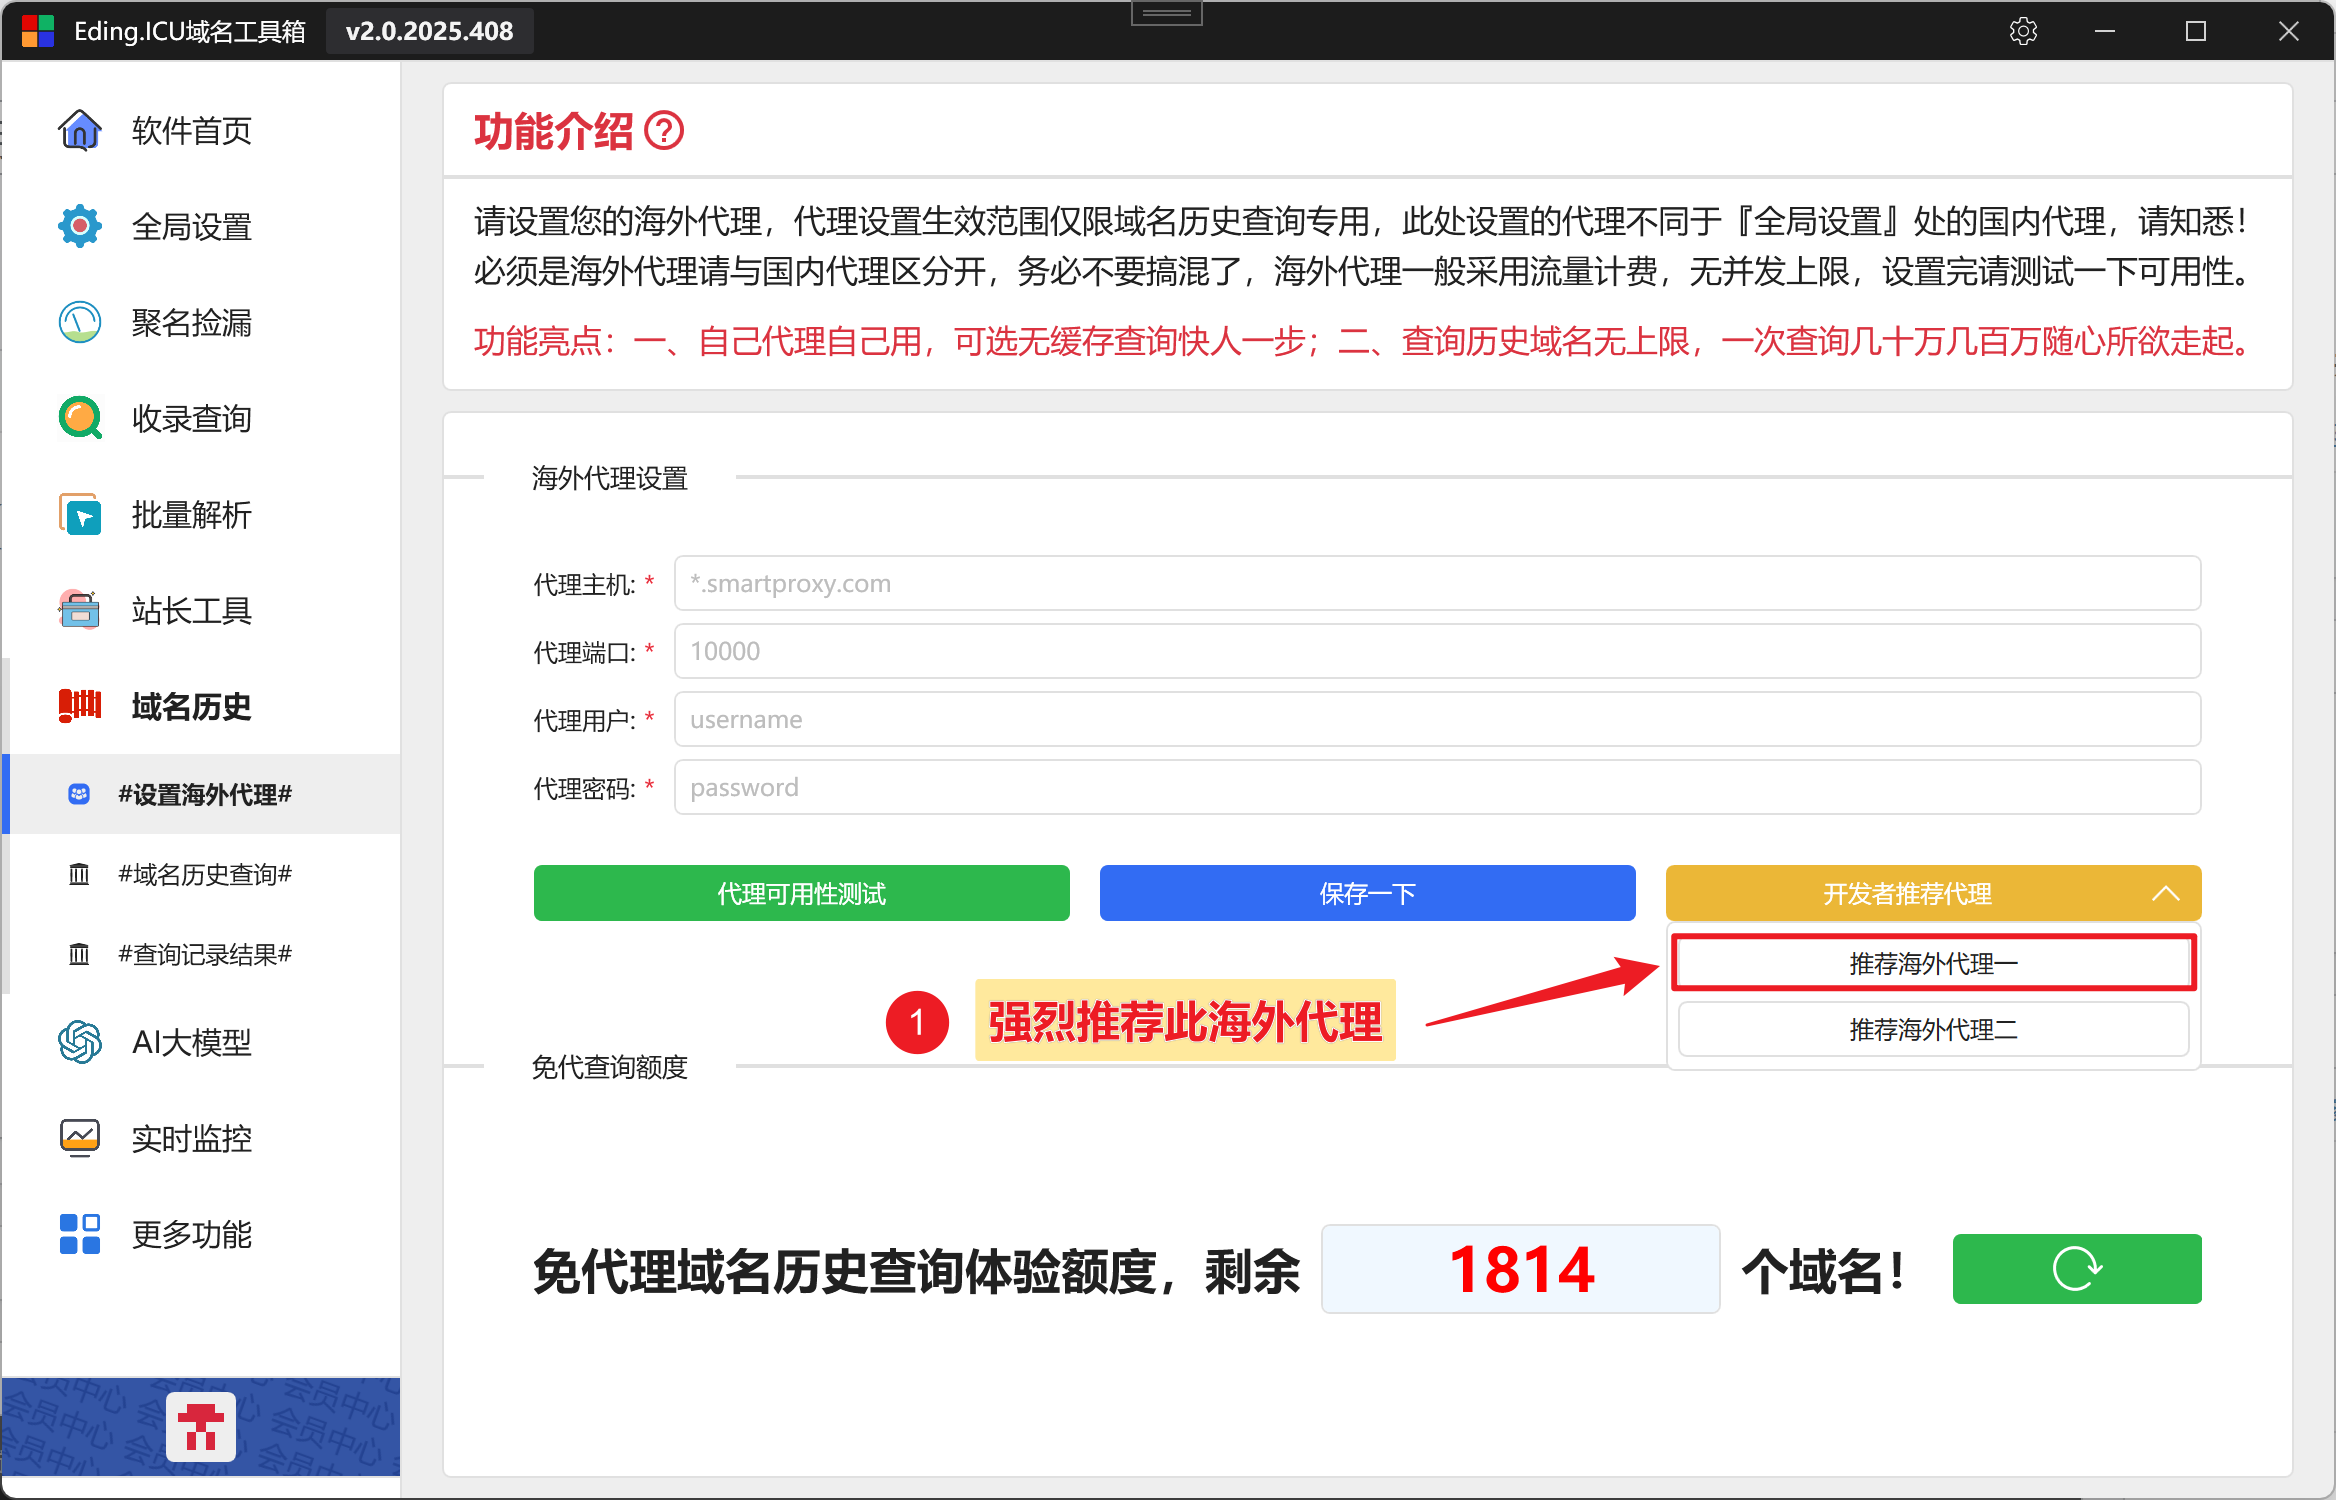
Task: Click the green 代理可用性测试 button
Action: (801, 893)
